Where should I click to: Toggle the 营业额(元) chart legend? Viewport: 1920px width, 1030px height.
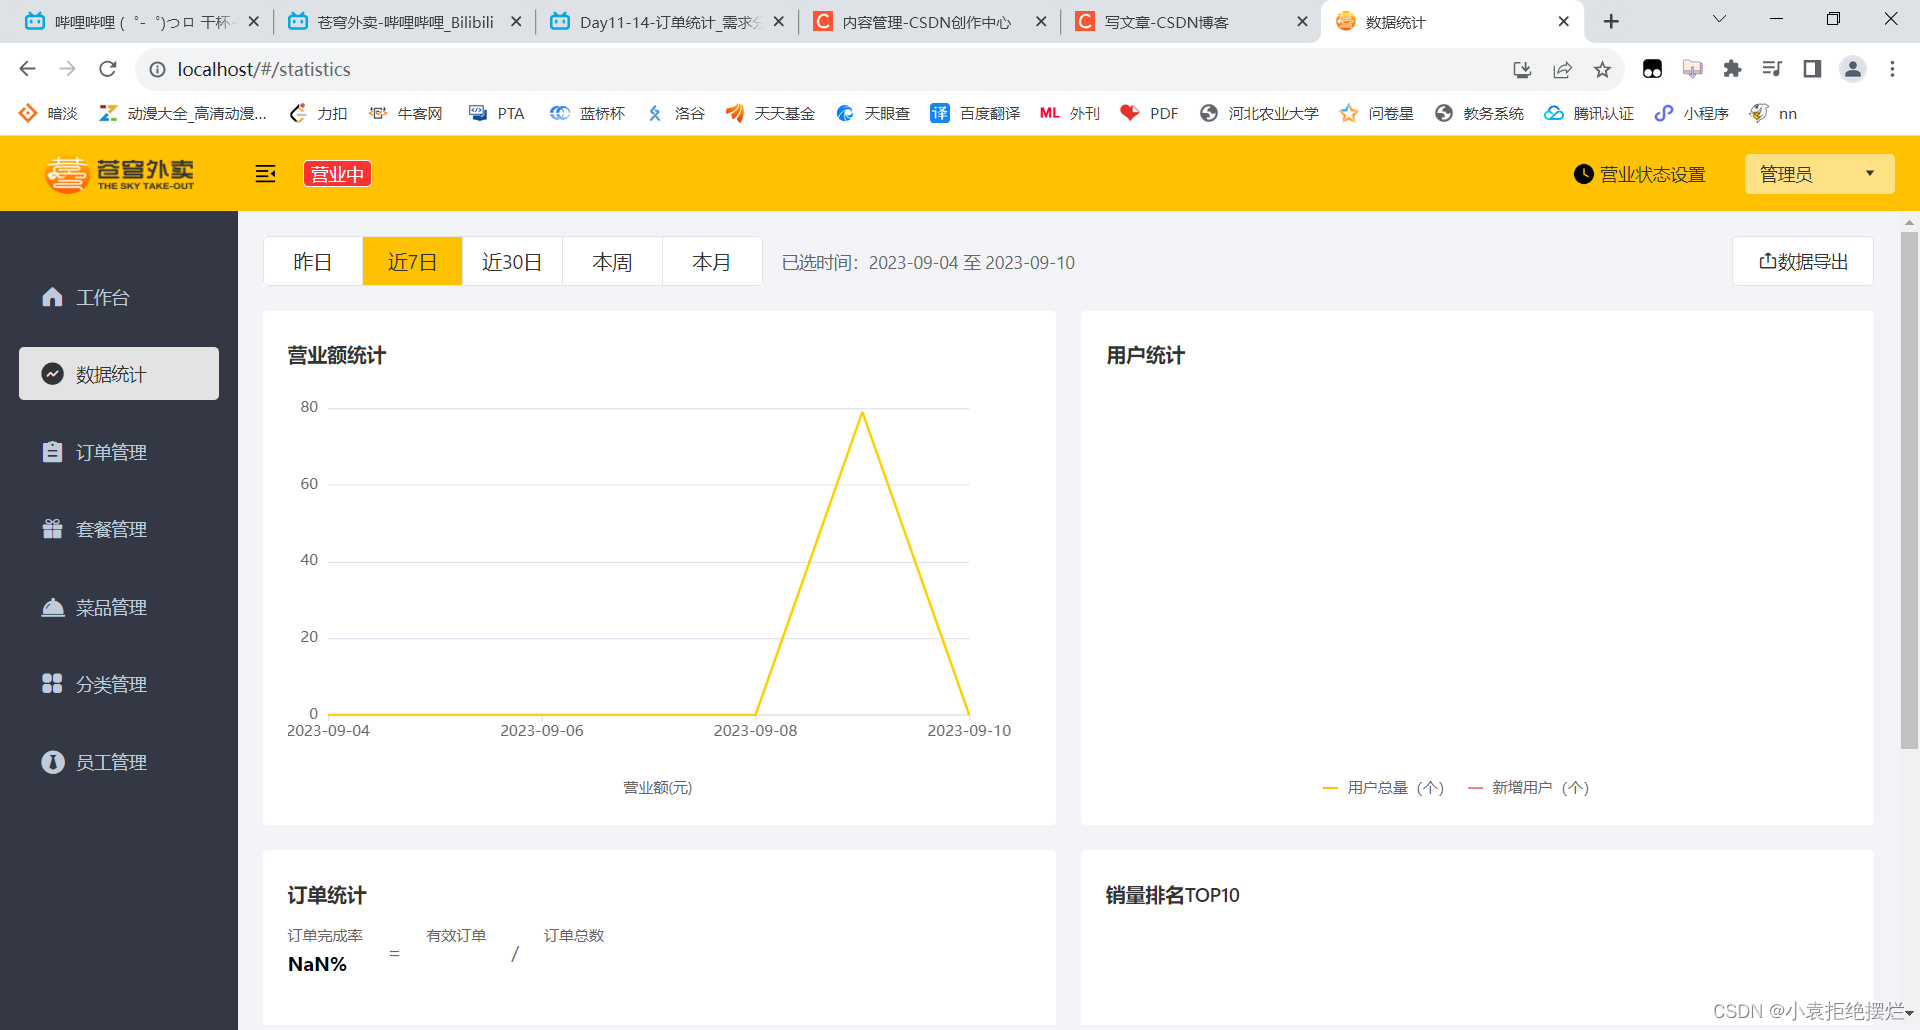657,787
